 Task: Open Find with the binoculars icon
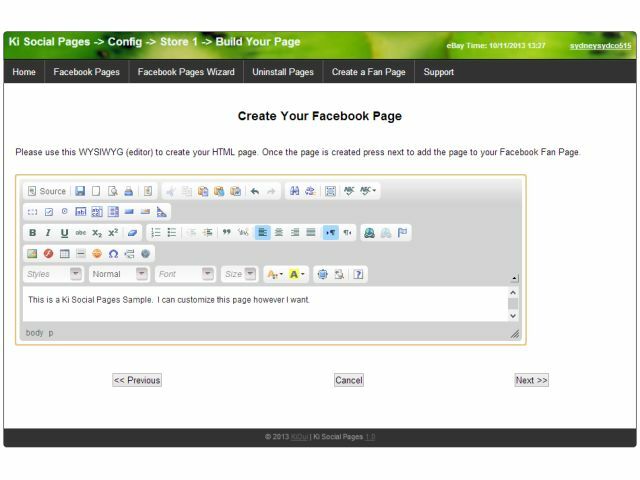pyautogui.click(x=294, y=191)
